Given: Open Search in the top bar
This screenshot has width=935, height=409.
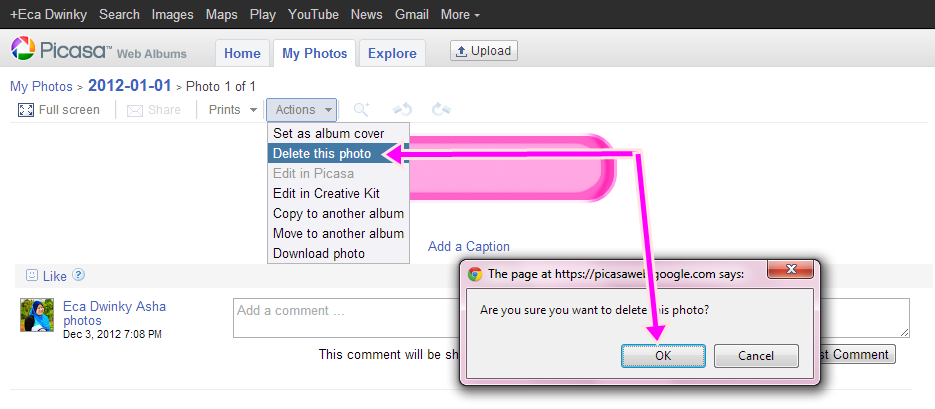Looking at the screenshot, I should point(119,14).
